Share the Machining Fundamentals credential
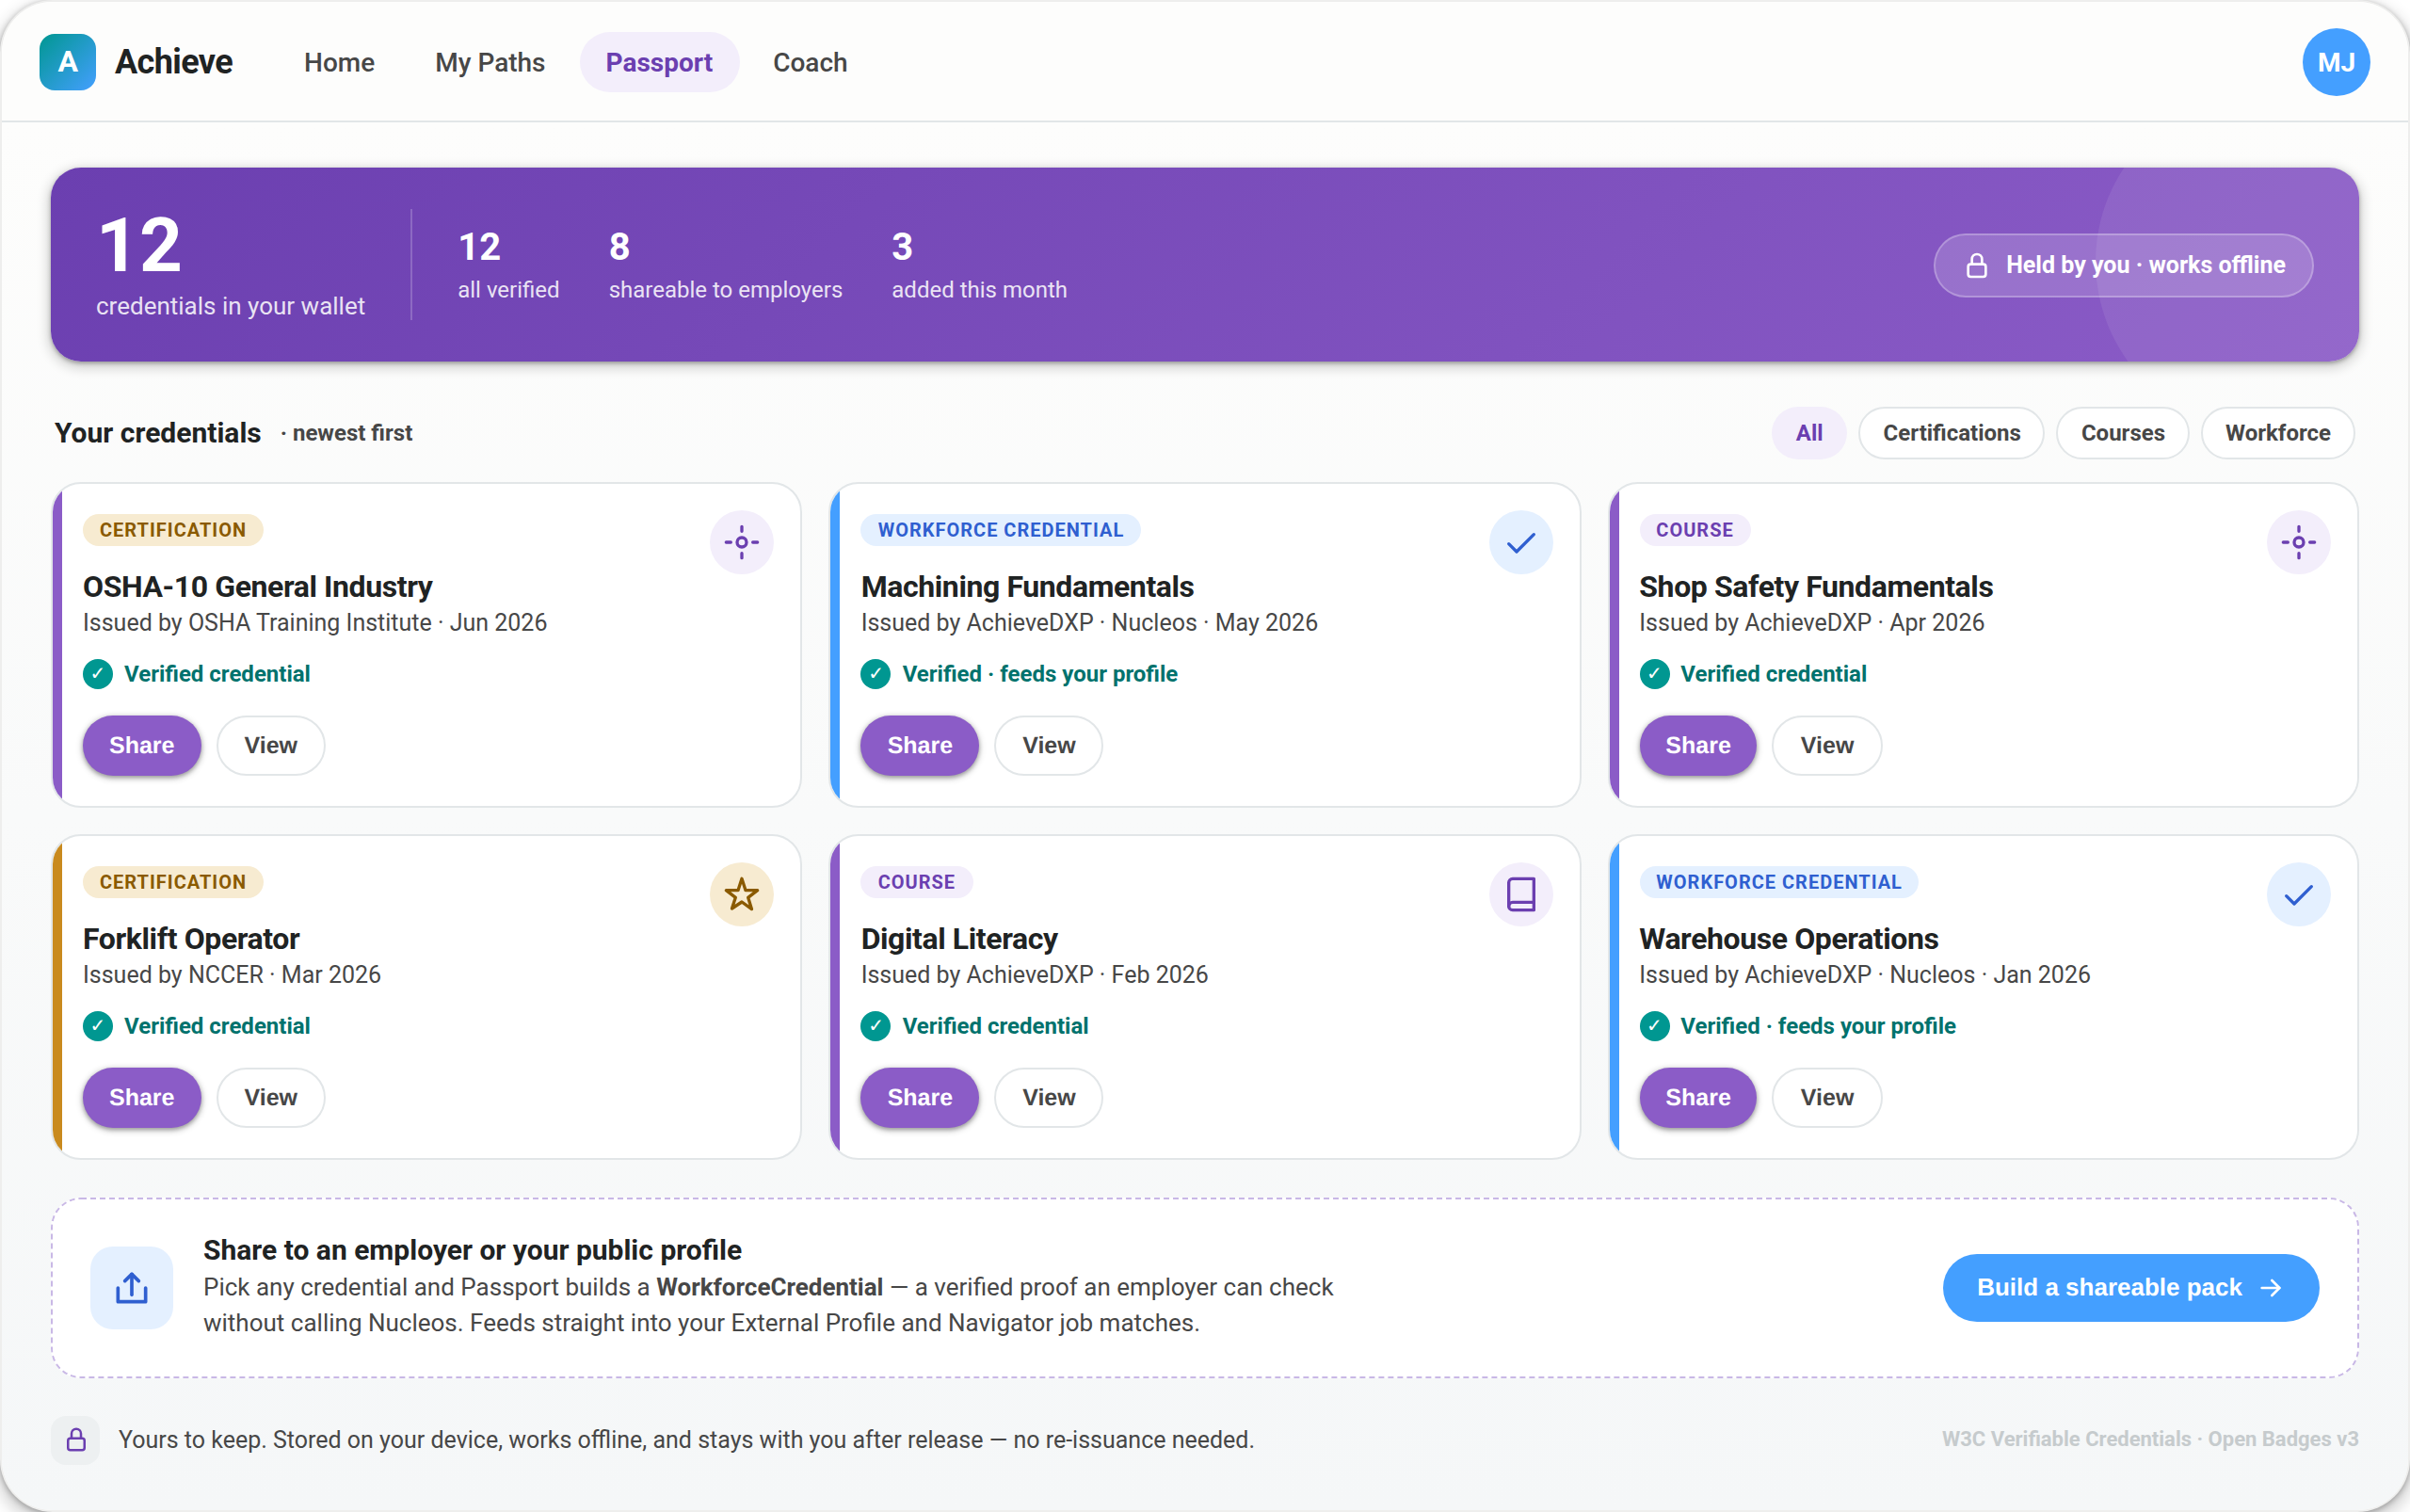The width and height of the screenshot is (2410, 1512). click(x=919, y=745)
